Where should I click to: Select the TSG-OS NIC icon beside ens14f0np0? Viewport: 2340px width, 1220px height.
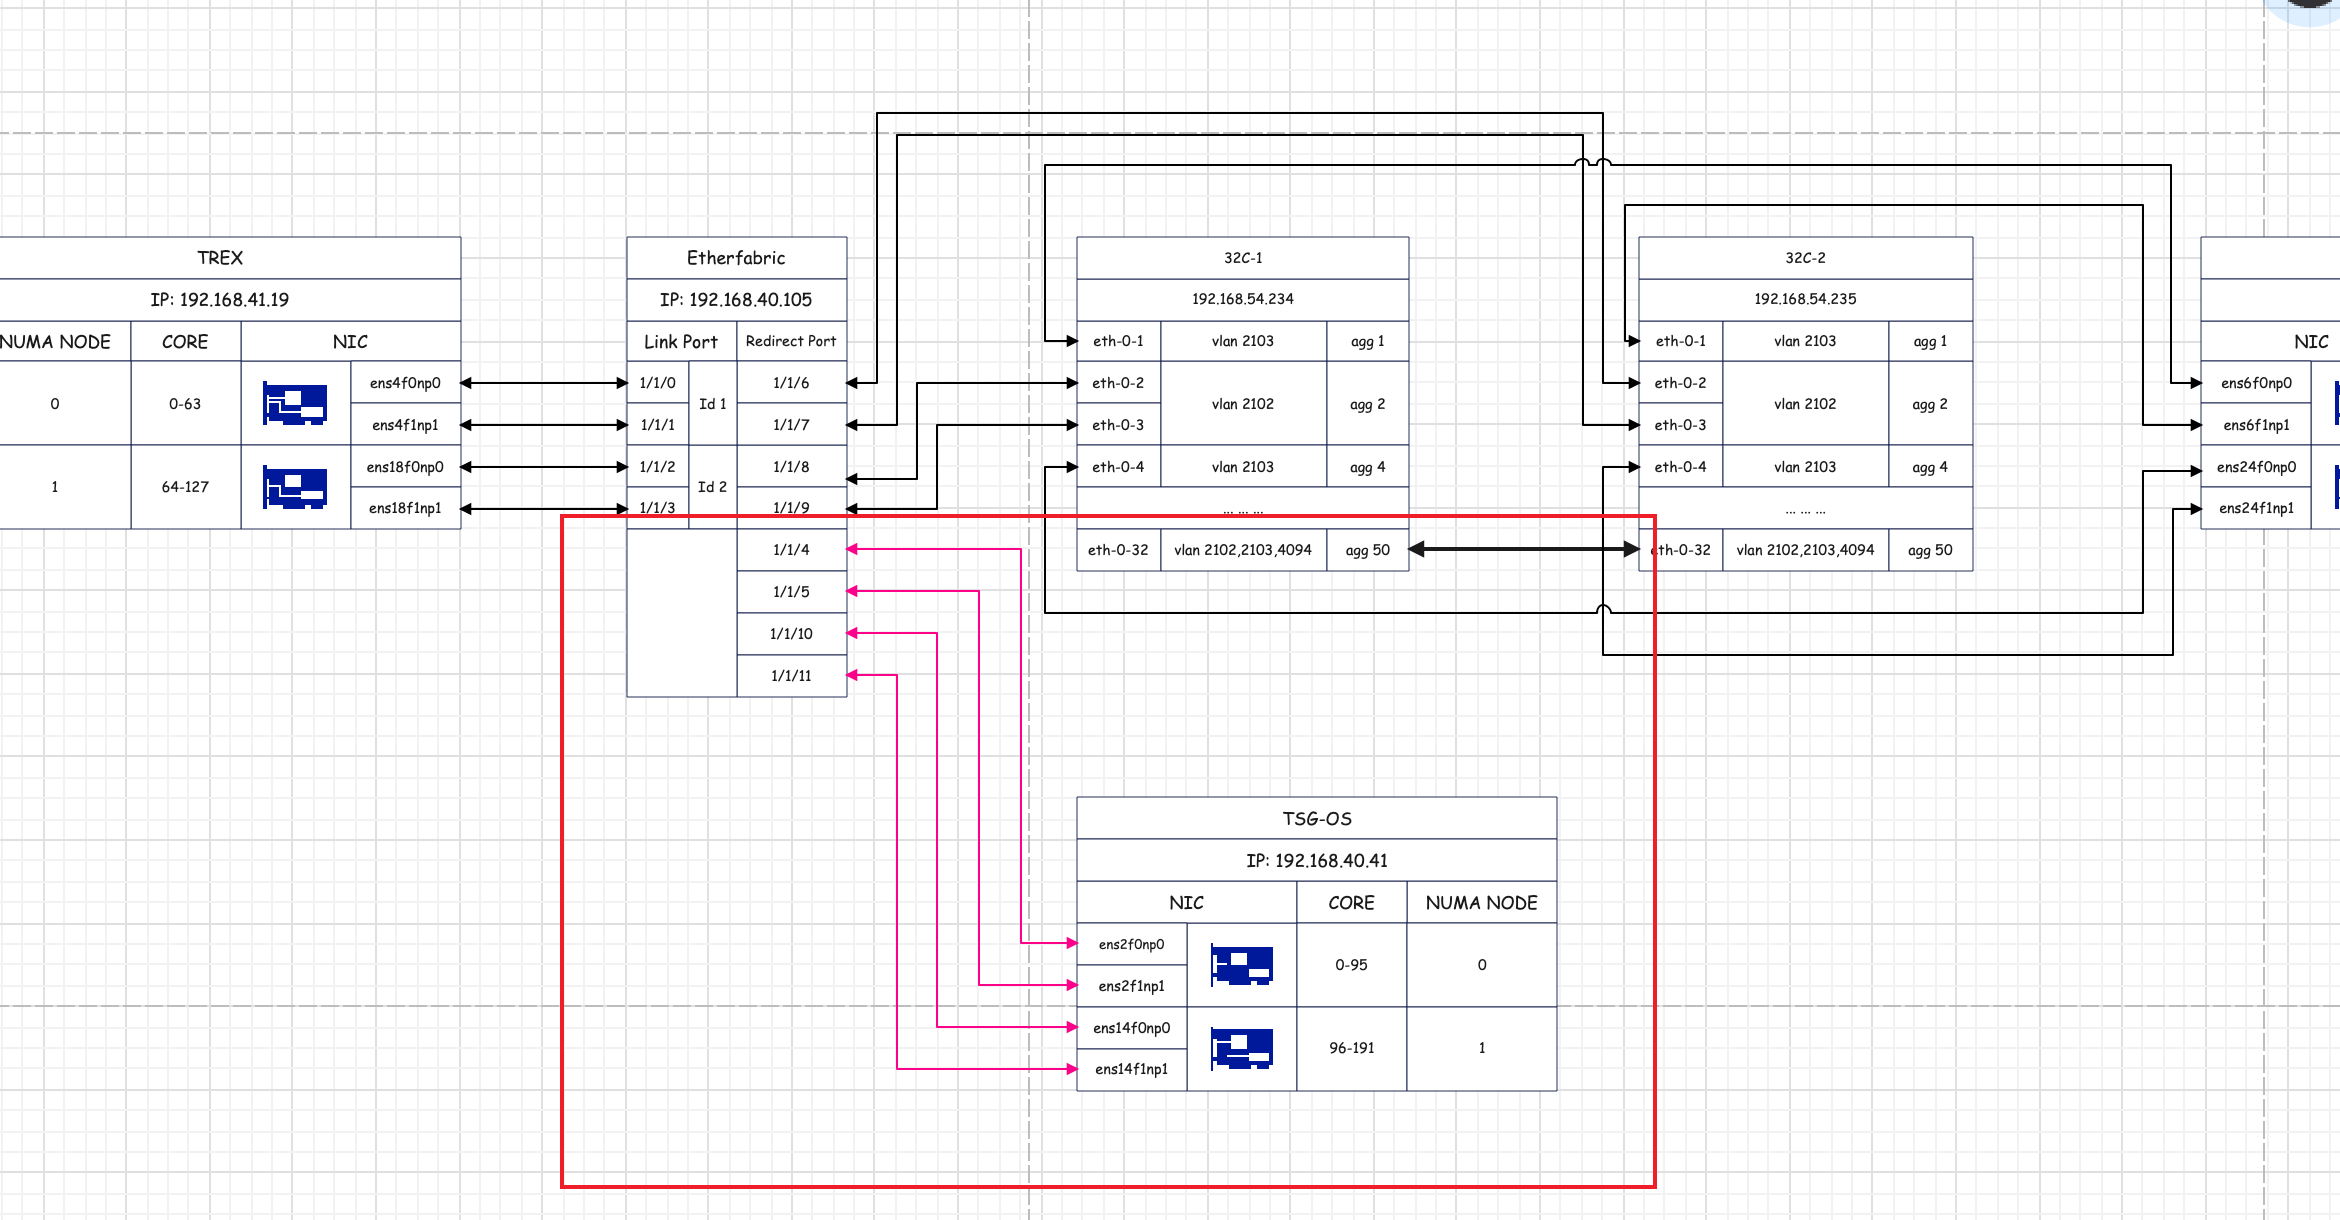tap(1241, 1049)
